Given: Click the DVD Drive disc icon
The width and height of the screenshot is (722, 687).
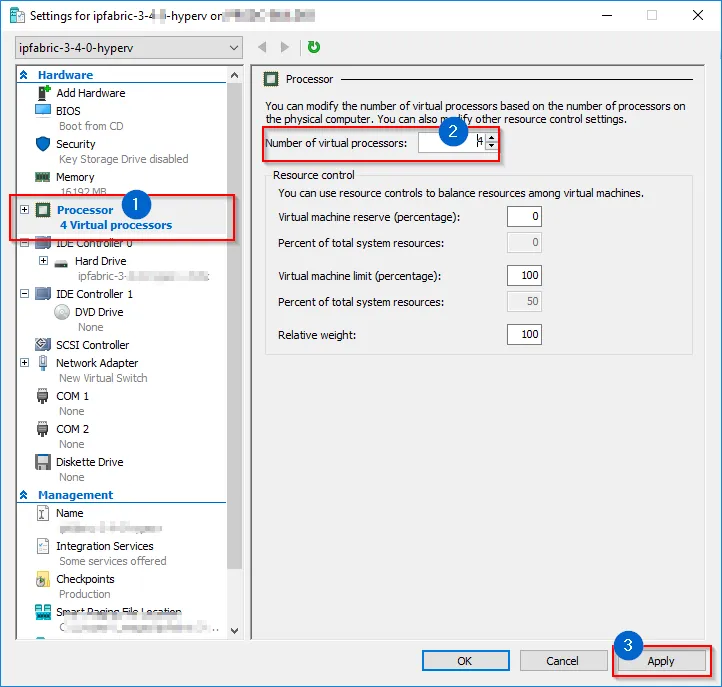Looking at the screenshot, I should [61, 312].
